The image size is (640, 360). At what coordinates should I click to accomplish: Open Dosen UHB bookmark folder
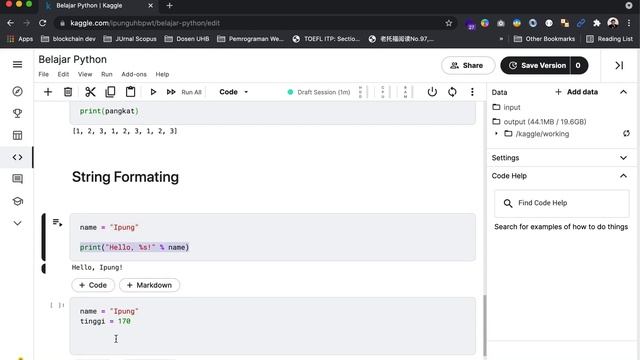click(x=187, y=39)
